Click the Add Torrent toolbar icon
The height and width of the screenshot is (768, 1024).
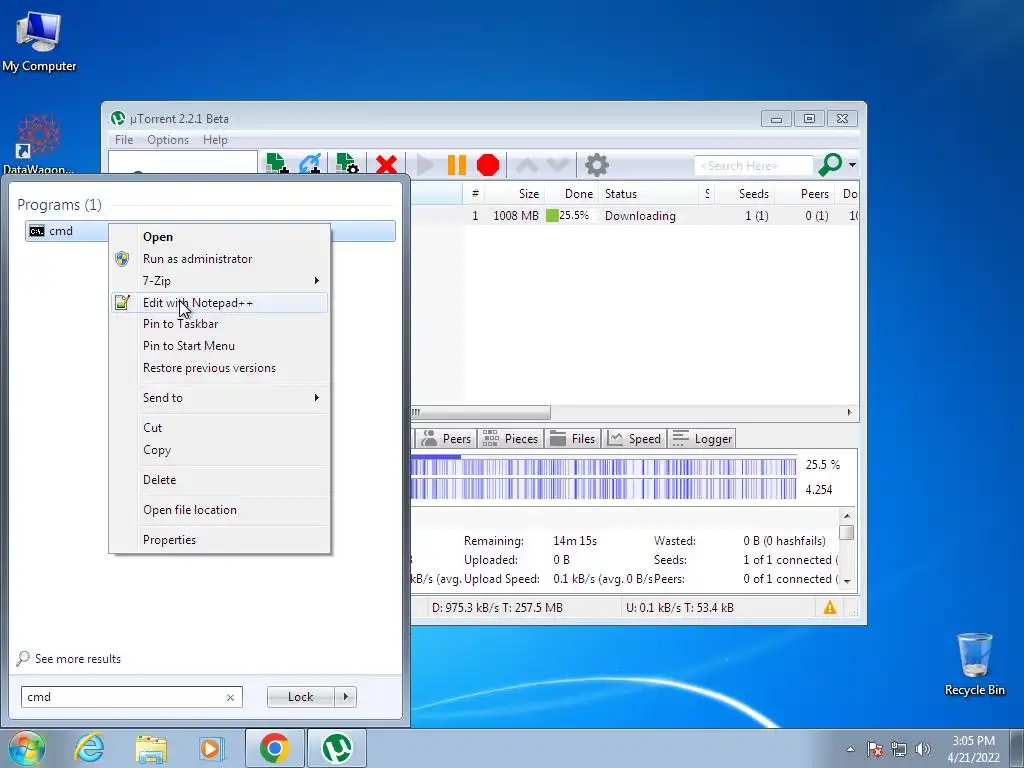(x=278, y=165)
